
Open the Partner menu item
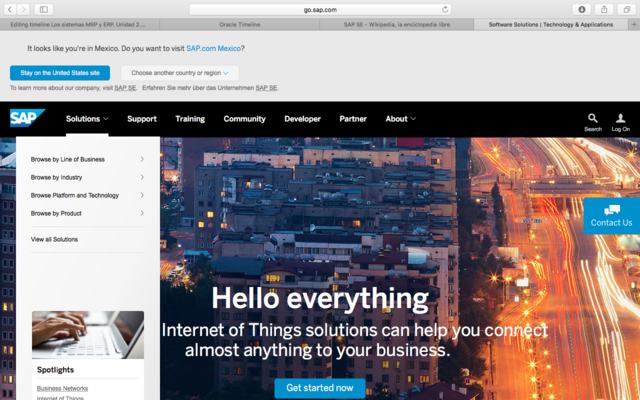click(353, 119)
